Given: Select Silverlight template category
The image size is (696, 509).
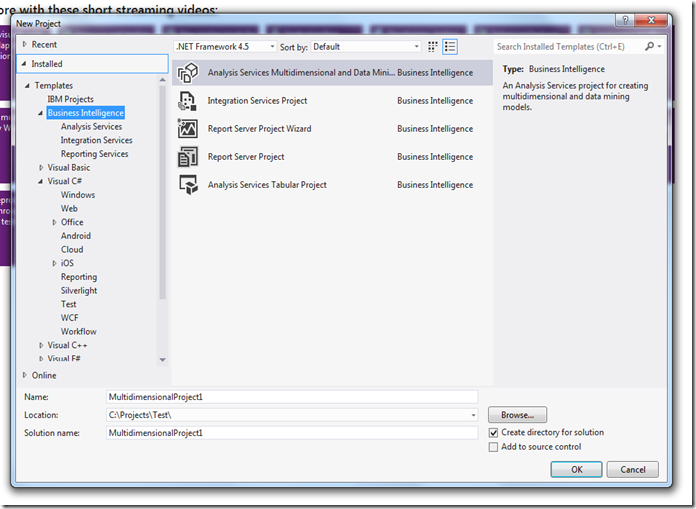Looking at the screenshot, I should tap(79, 291).
